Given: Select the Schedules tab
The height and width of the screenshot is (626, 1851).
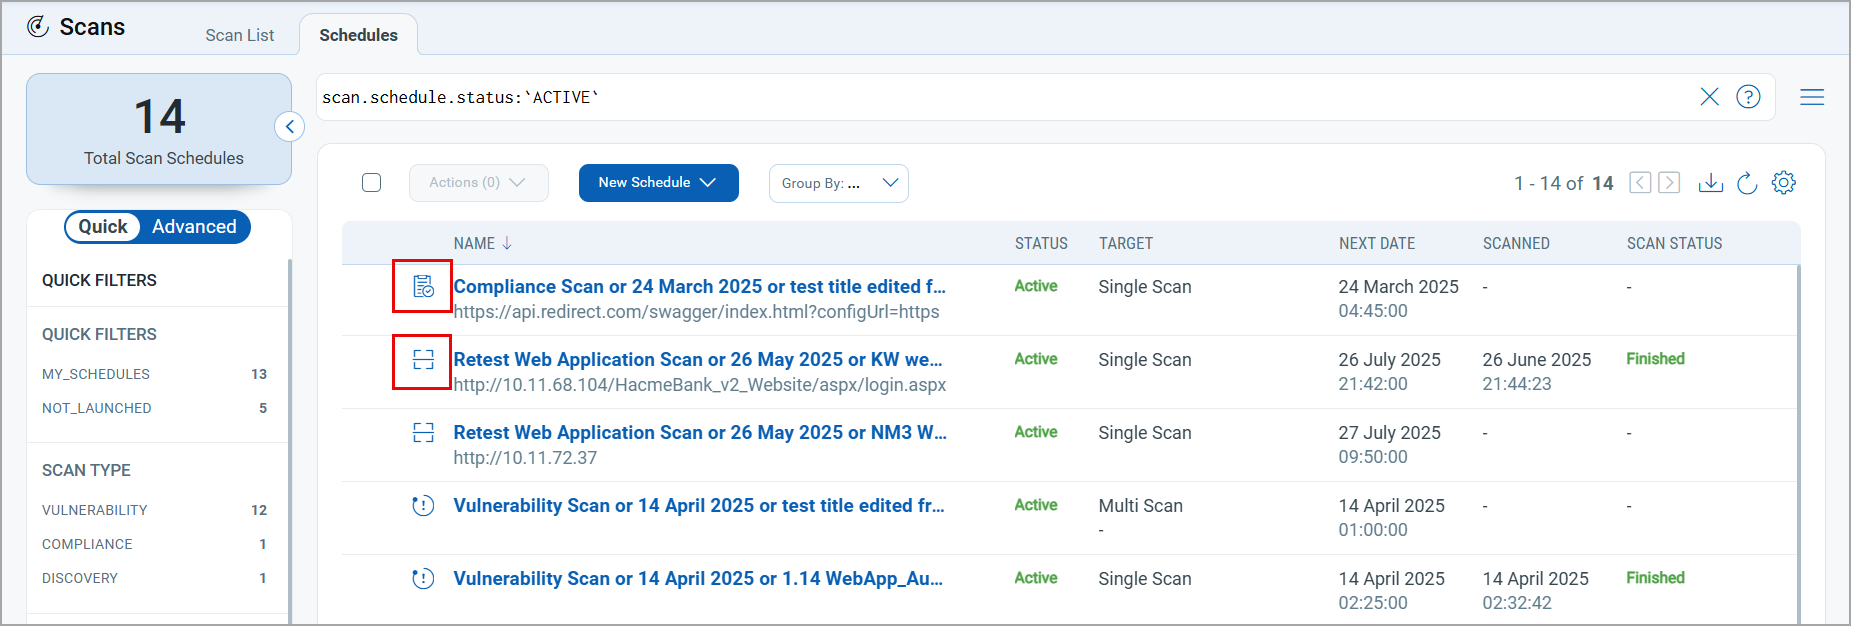Looking at the screenshot, I should point(358,35).
